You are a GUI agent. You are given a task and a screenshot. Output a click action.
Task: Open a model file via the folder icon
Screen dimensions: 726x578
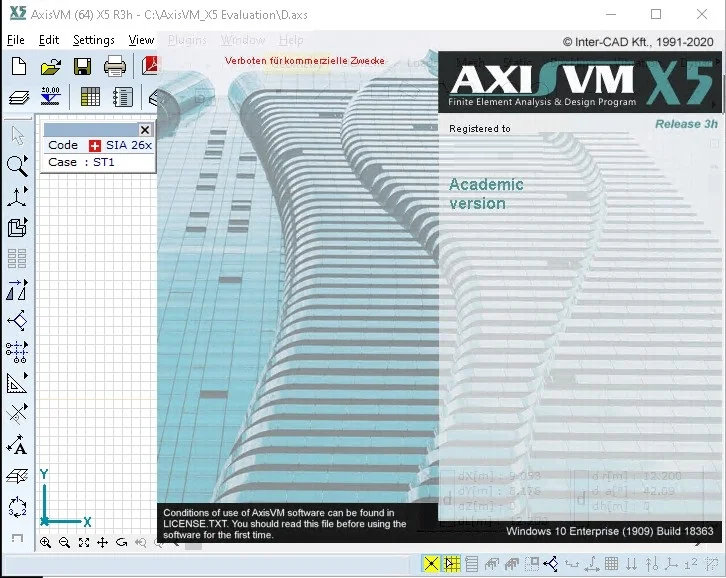[x=50, y=66]
